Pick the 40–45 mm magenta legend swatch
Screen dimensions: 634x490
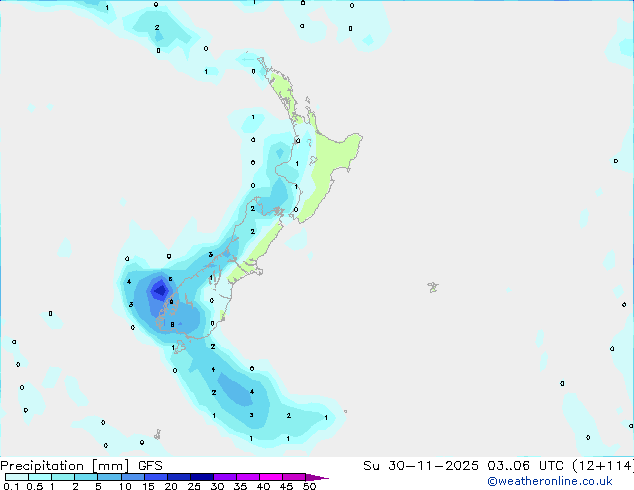(x=271, y=477)
